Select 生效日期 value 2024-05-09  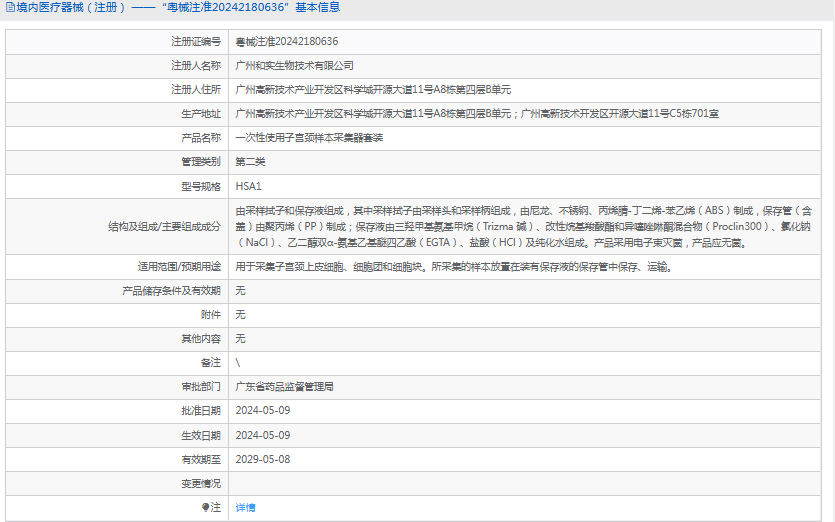(x=263, y=435)
